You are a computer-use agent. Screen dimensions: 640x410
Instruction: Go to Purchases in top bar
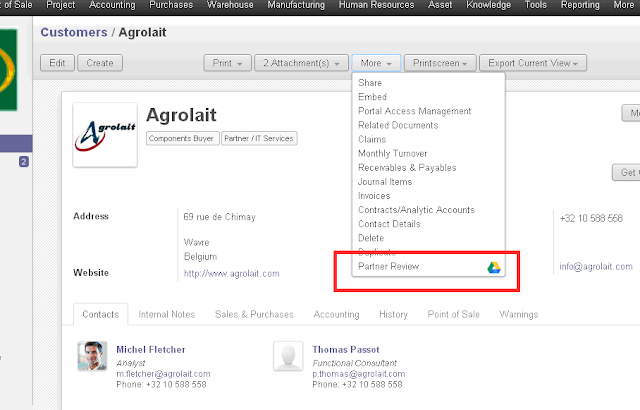(171, 5)
